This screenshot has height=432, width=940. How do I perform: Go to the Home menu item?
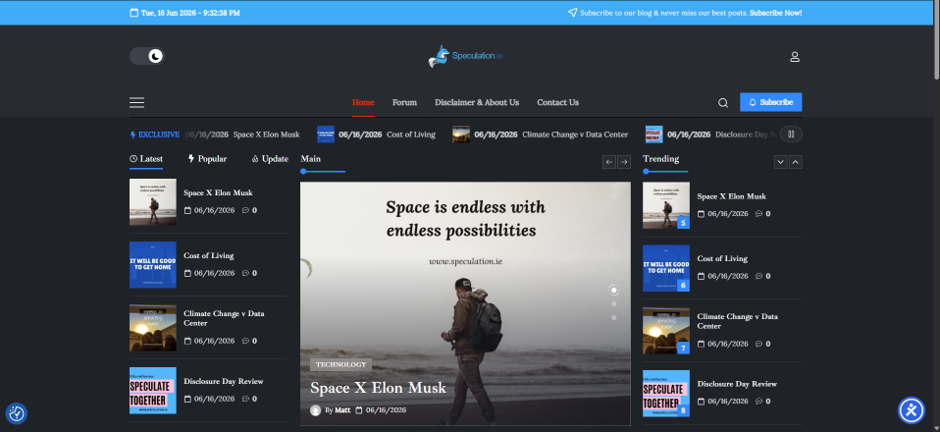363,102
